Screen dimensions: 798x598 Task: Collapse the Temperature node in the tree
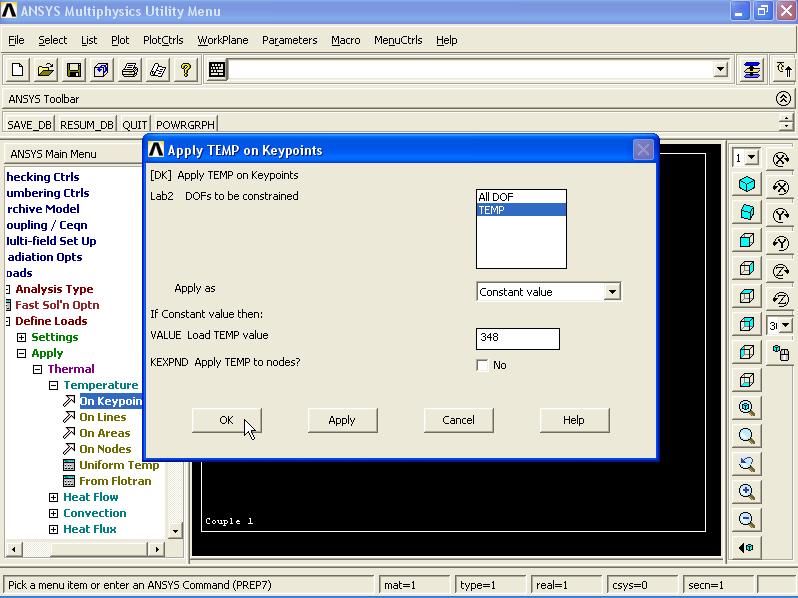[x=53, y=385]
